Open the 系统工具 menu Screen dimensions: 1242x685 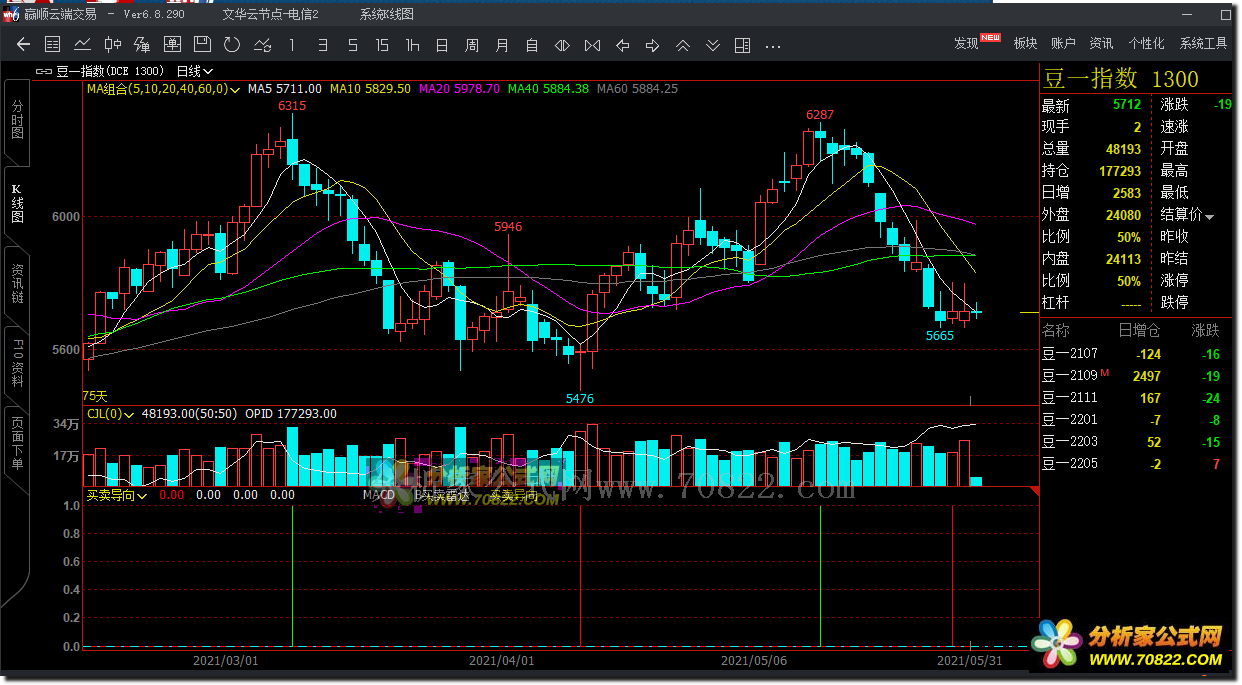pos(1203,43)
